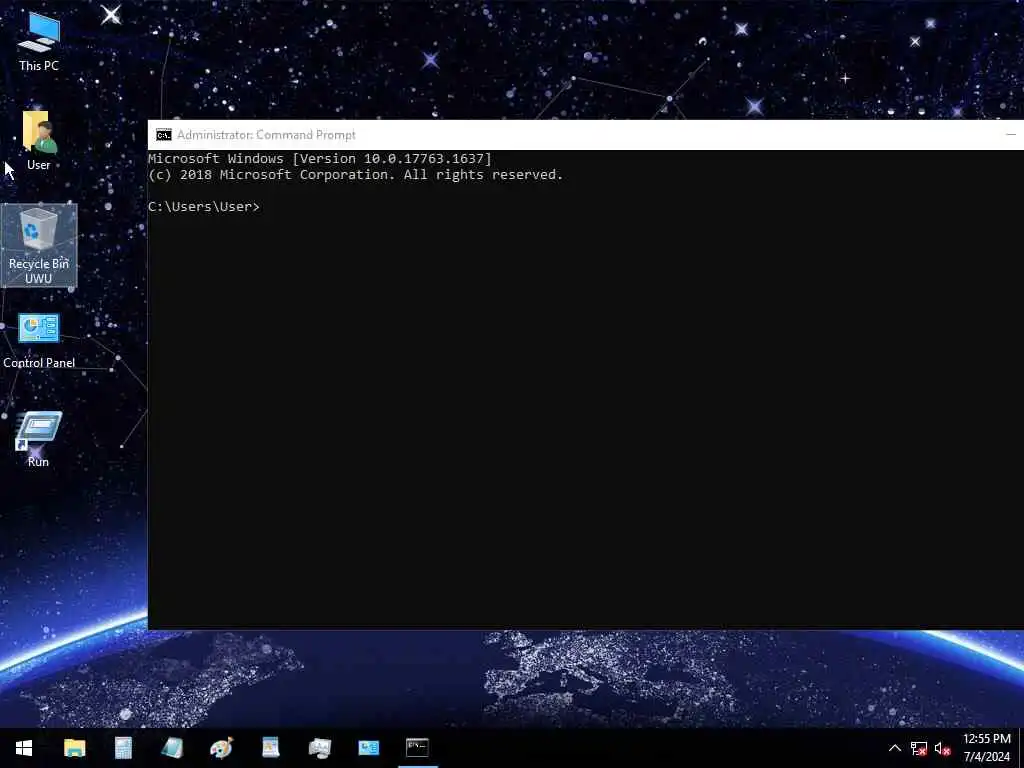Select the User folder desktop icon
The height and width of the screenshot is (768, 1024).
(39, 140)
